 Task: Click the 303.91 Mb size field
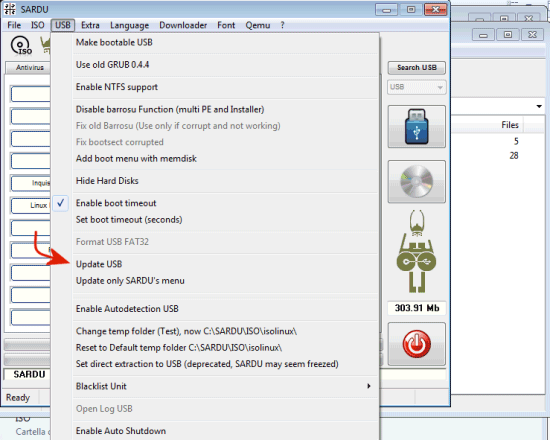coord(417,308)
